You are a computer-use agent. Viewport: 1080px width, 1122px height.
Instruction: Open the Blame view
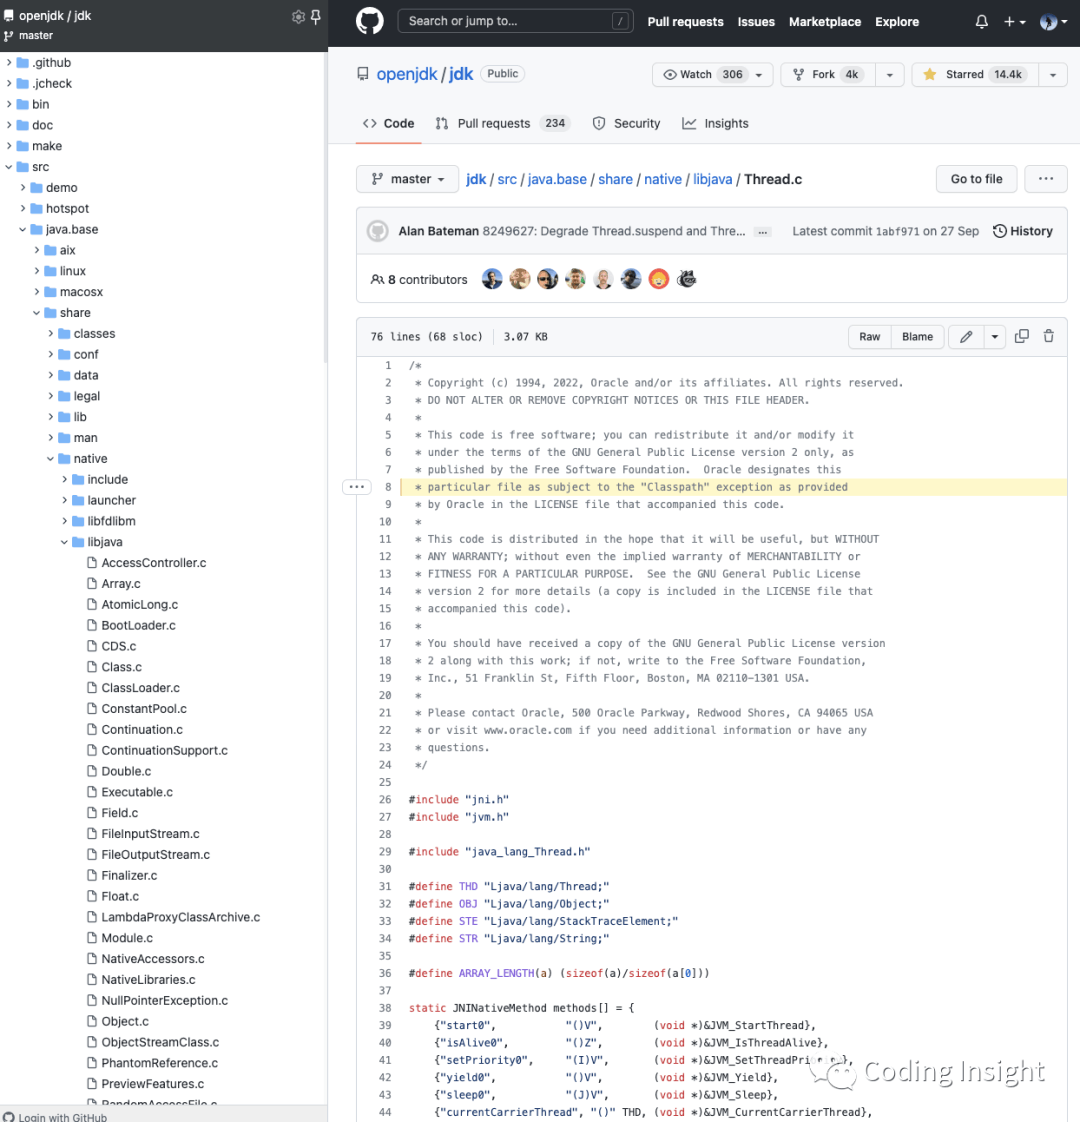[x=918, y=336]
